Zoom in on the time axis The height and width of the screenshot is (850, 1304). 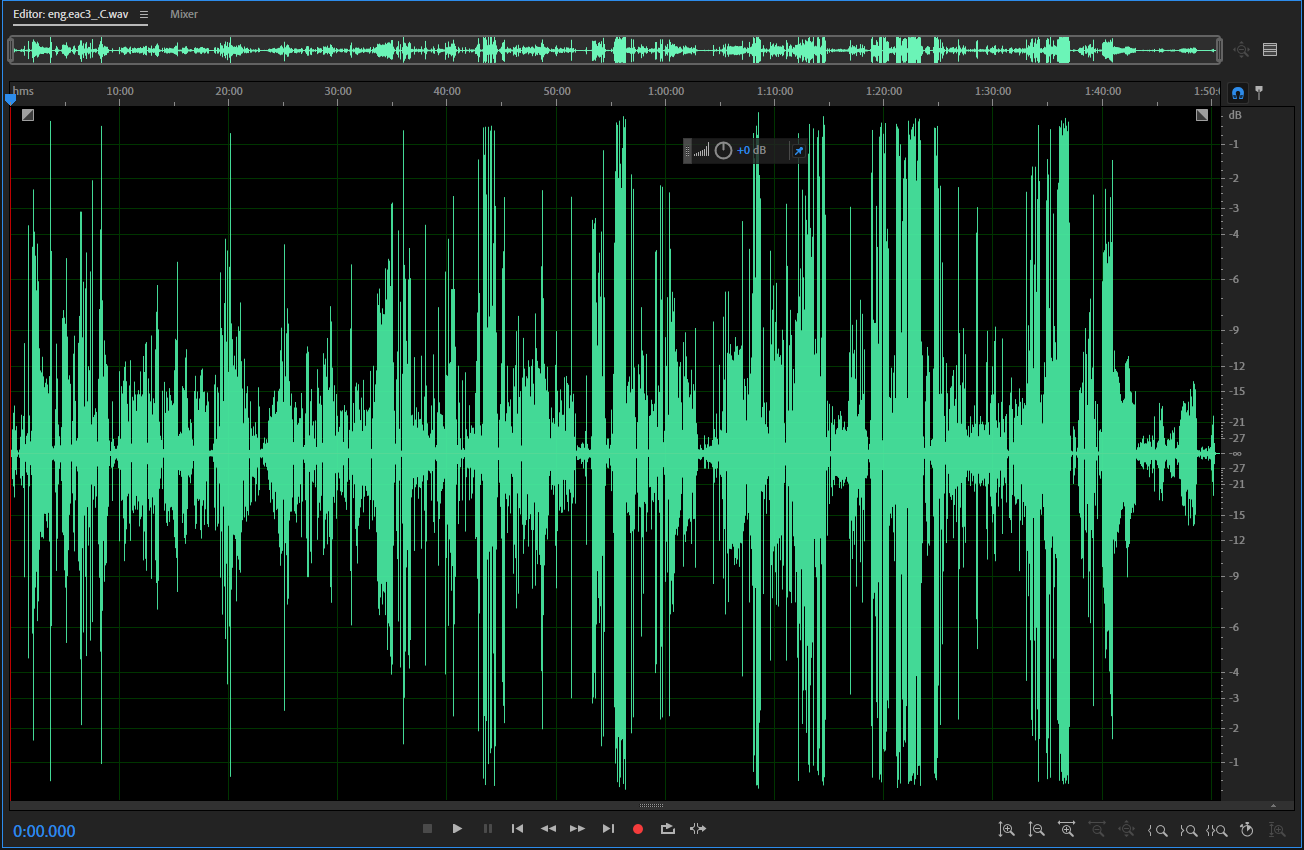click(1066, 829)
